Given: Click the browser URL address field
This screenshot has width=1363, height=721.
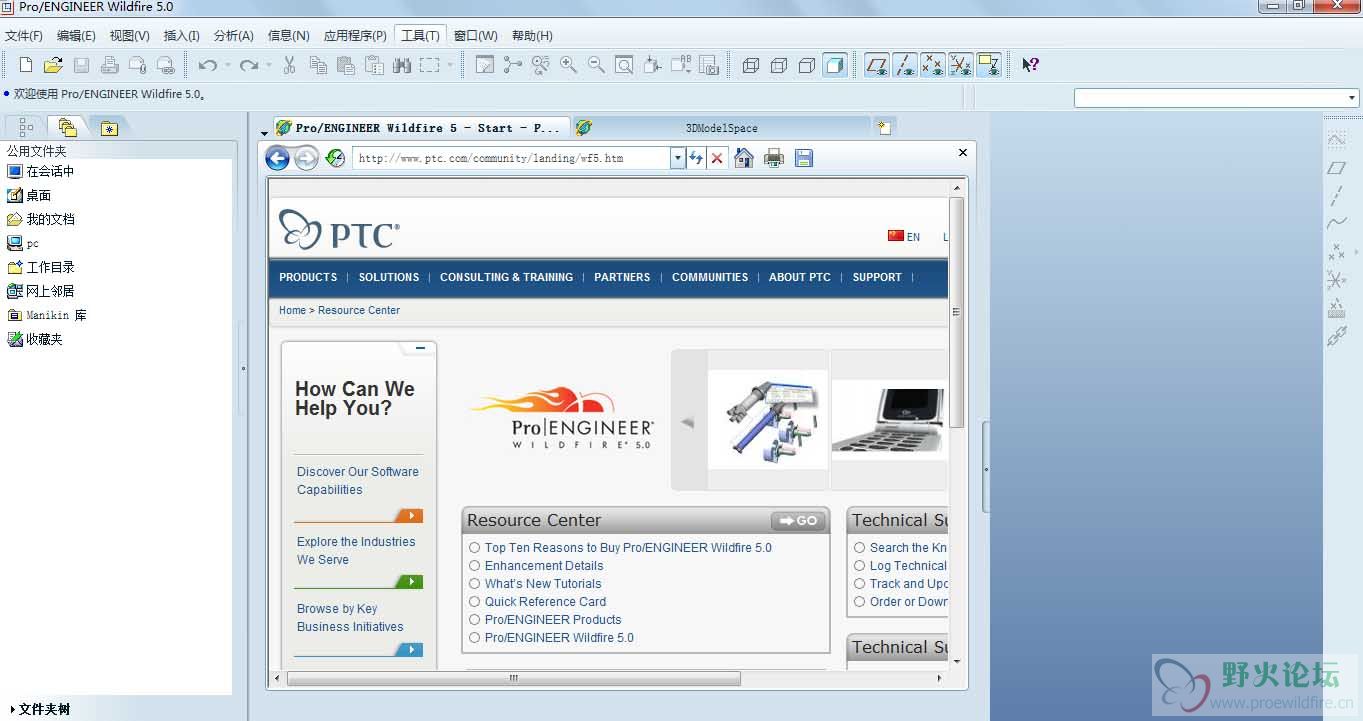Looking at the screenshot, I should coord(511,158).
